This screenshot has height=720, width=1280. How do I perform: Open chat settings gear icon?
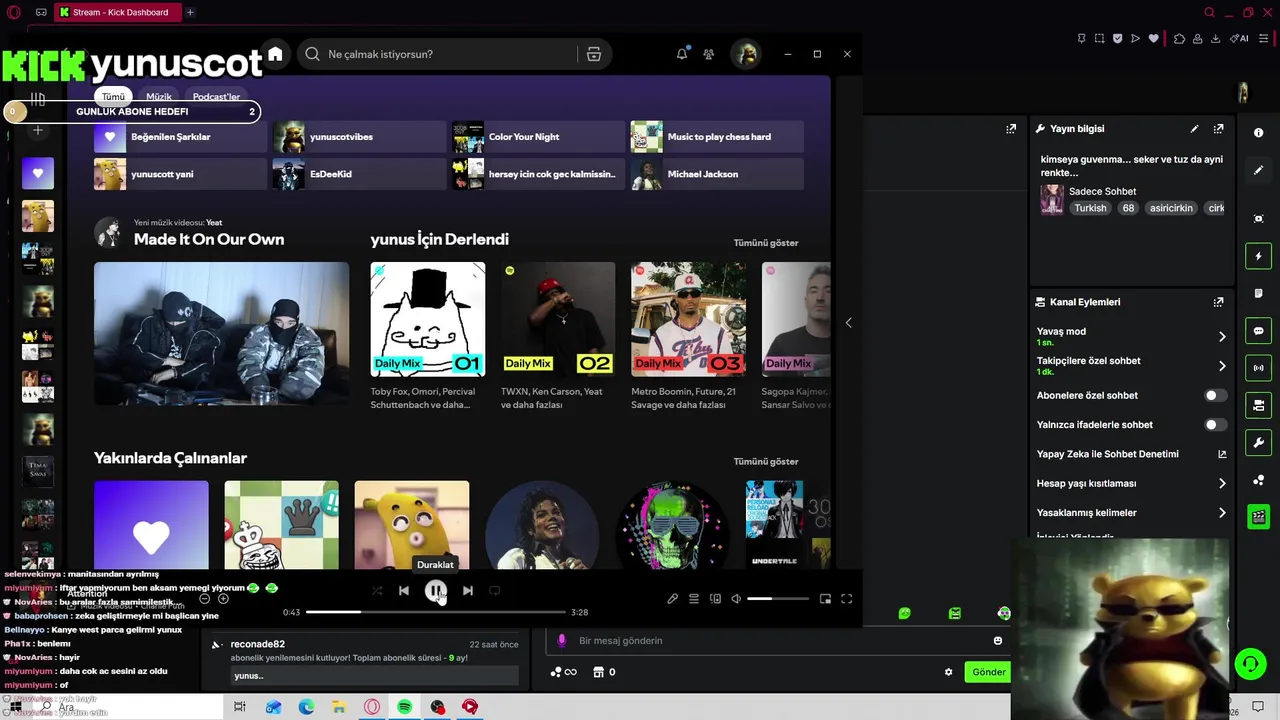pos(948,672)
